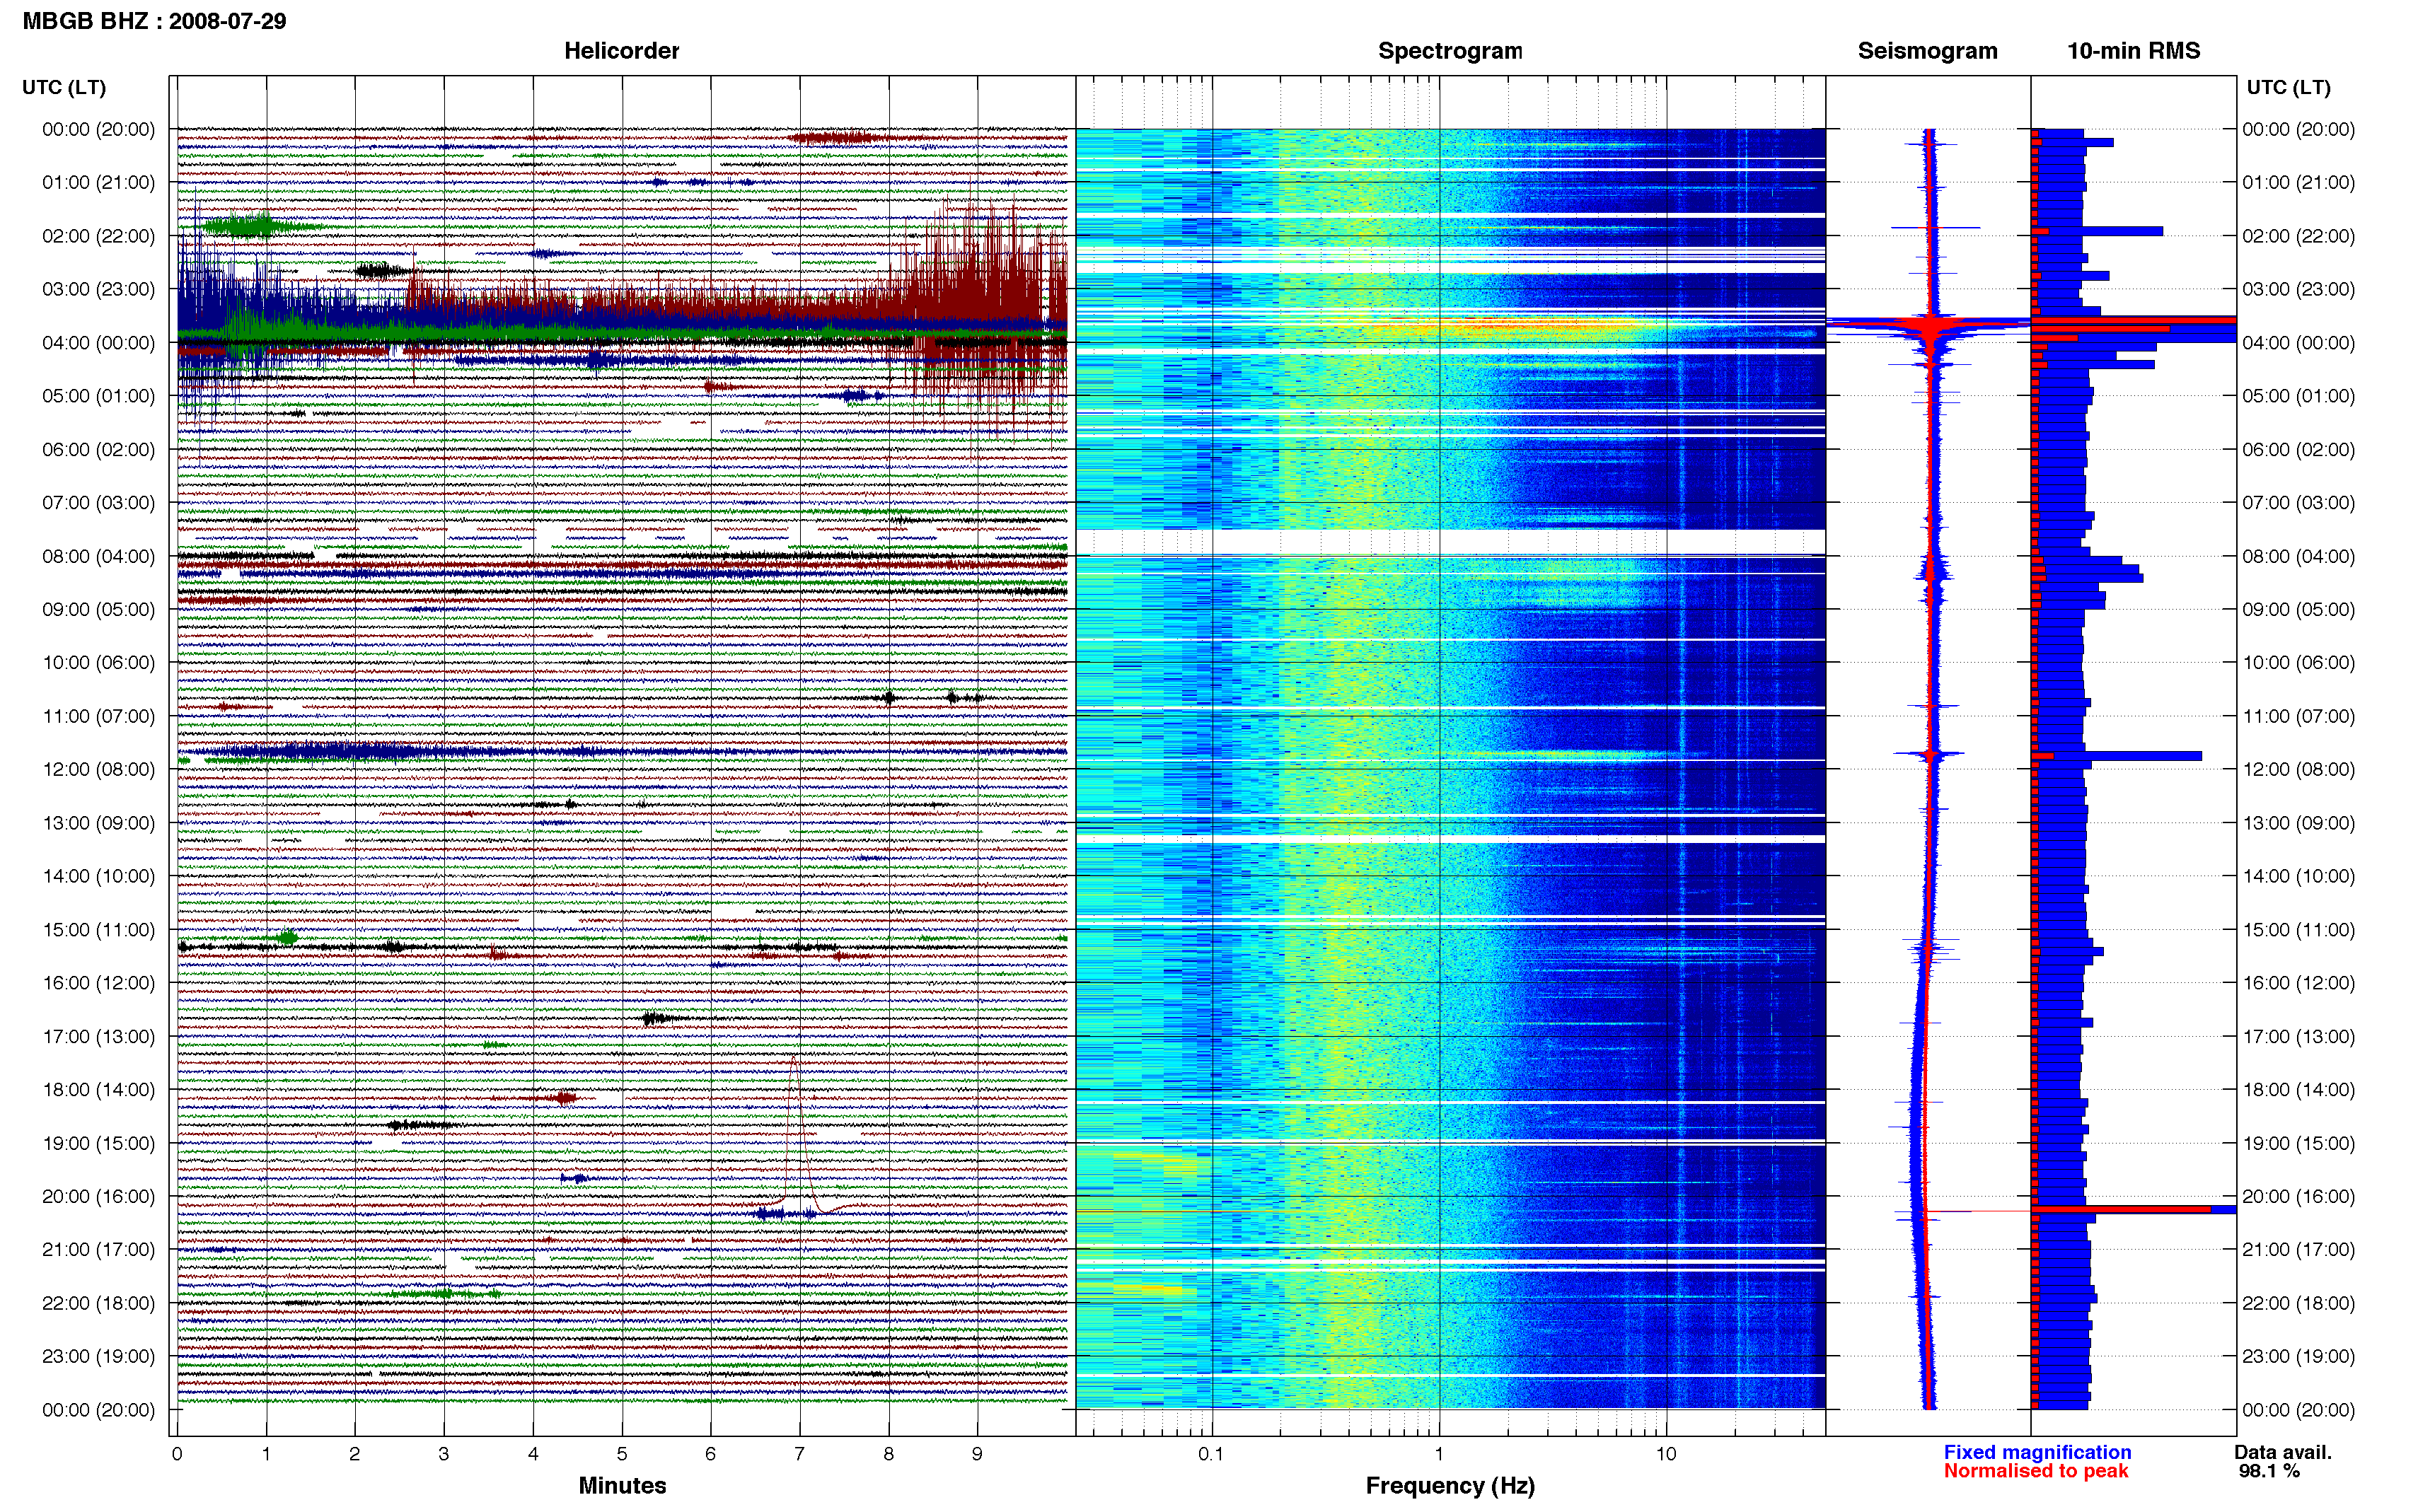Click the right '23:00 (19:00)' time label
Image resolution: width=2418 pixels, height=1512 pixels.
click(2298, 1357)
